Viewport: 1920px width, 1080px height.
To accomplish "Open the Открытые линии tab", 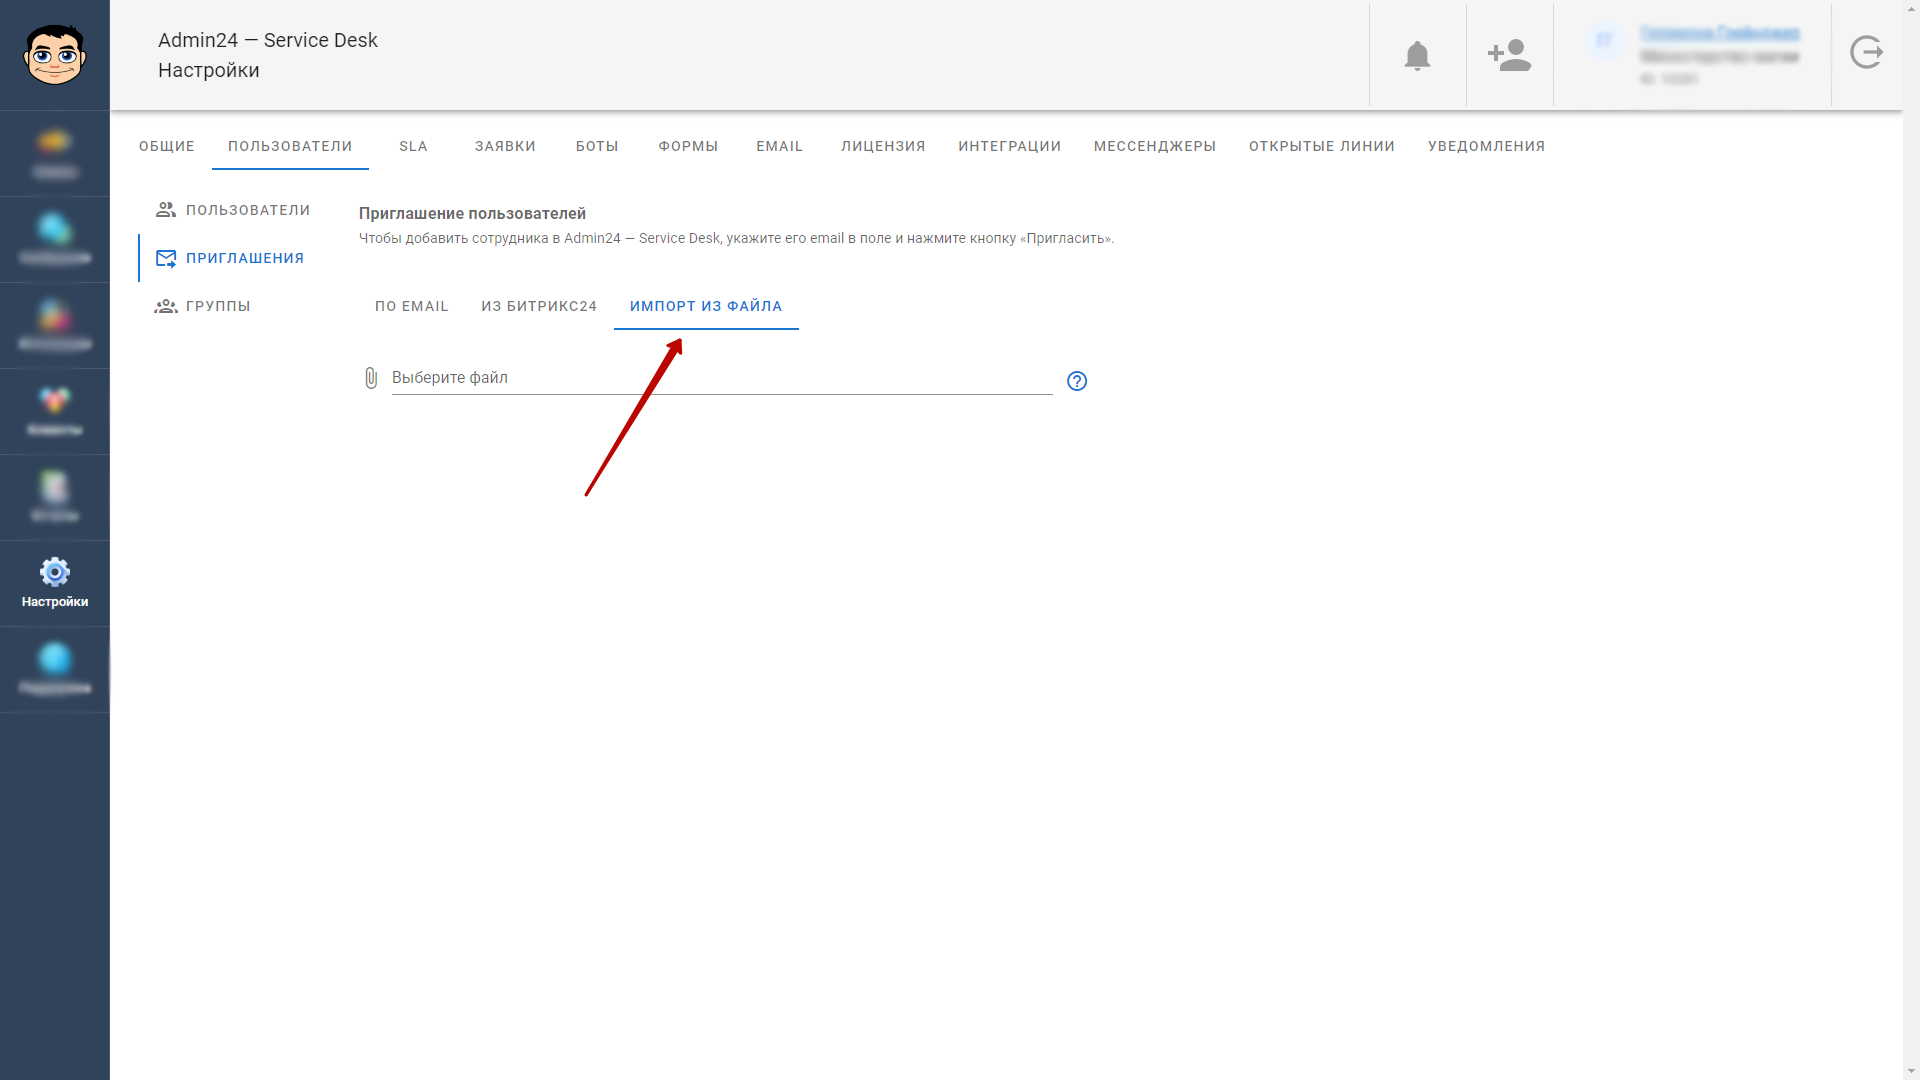I will pyautogui.click(x=1322, y=146).
